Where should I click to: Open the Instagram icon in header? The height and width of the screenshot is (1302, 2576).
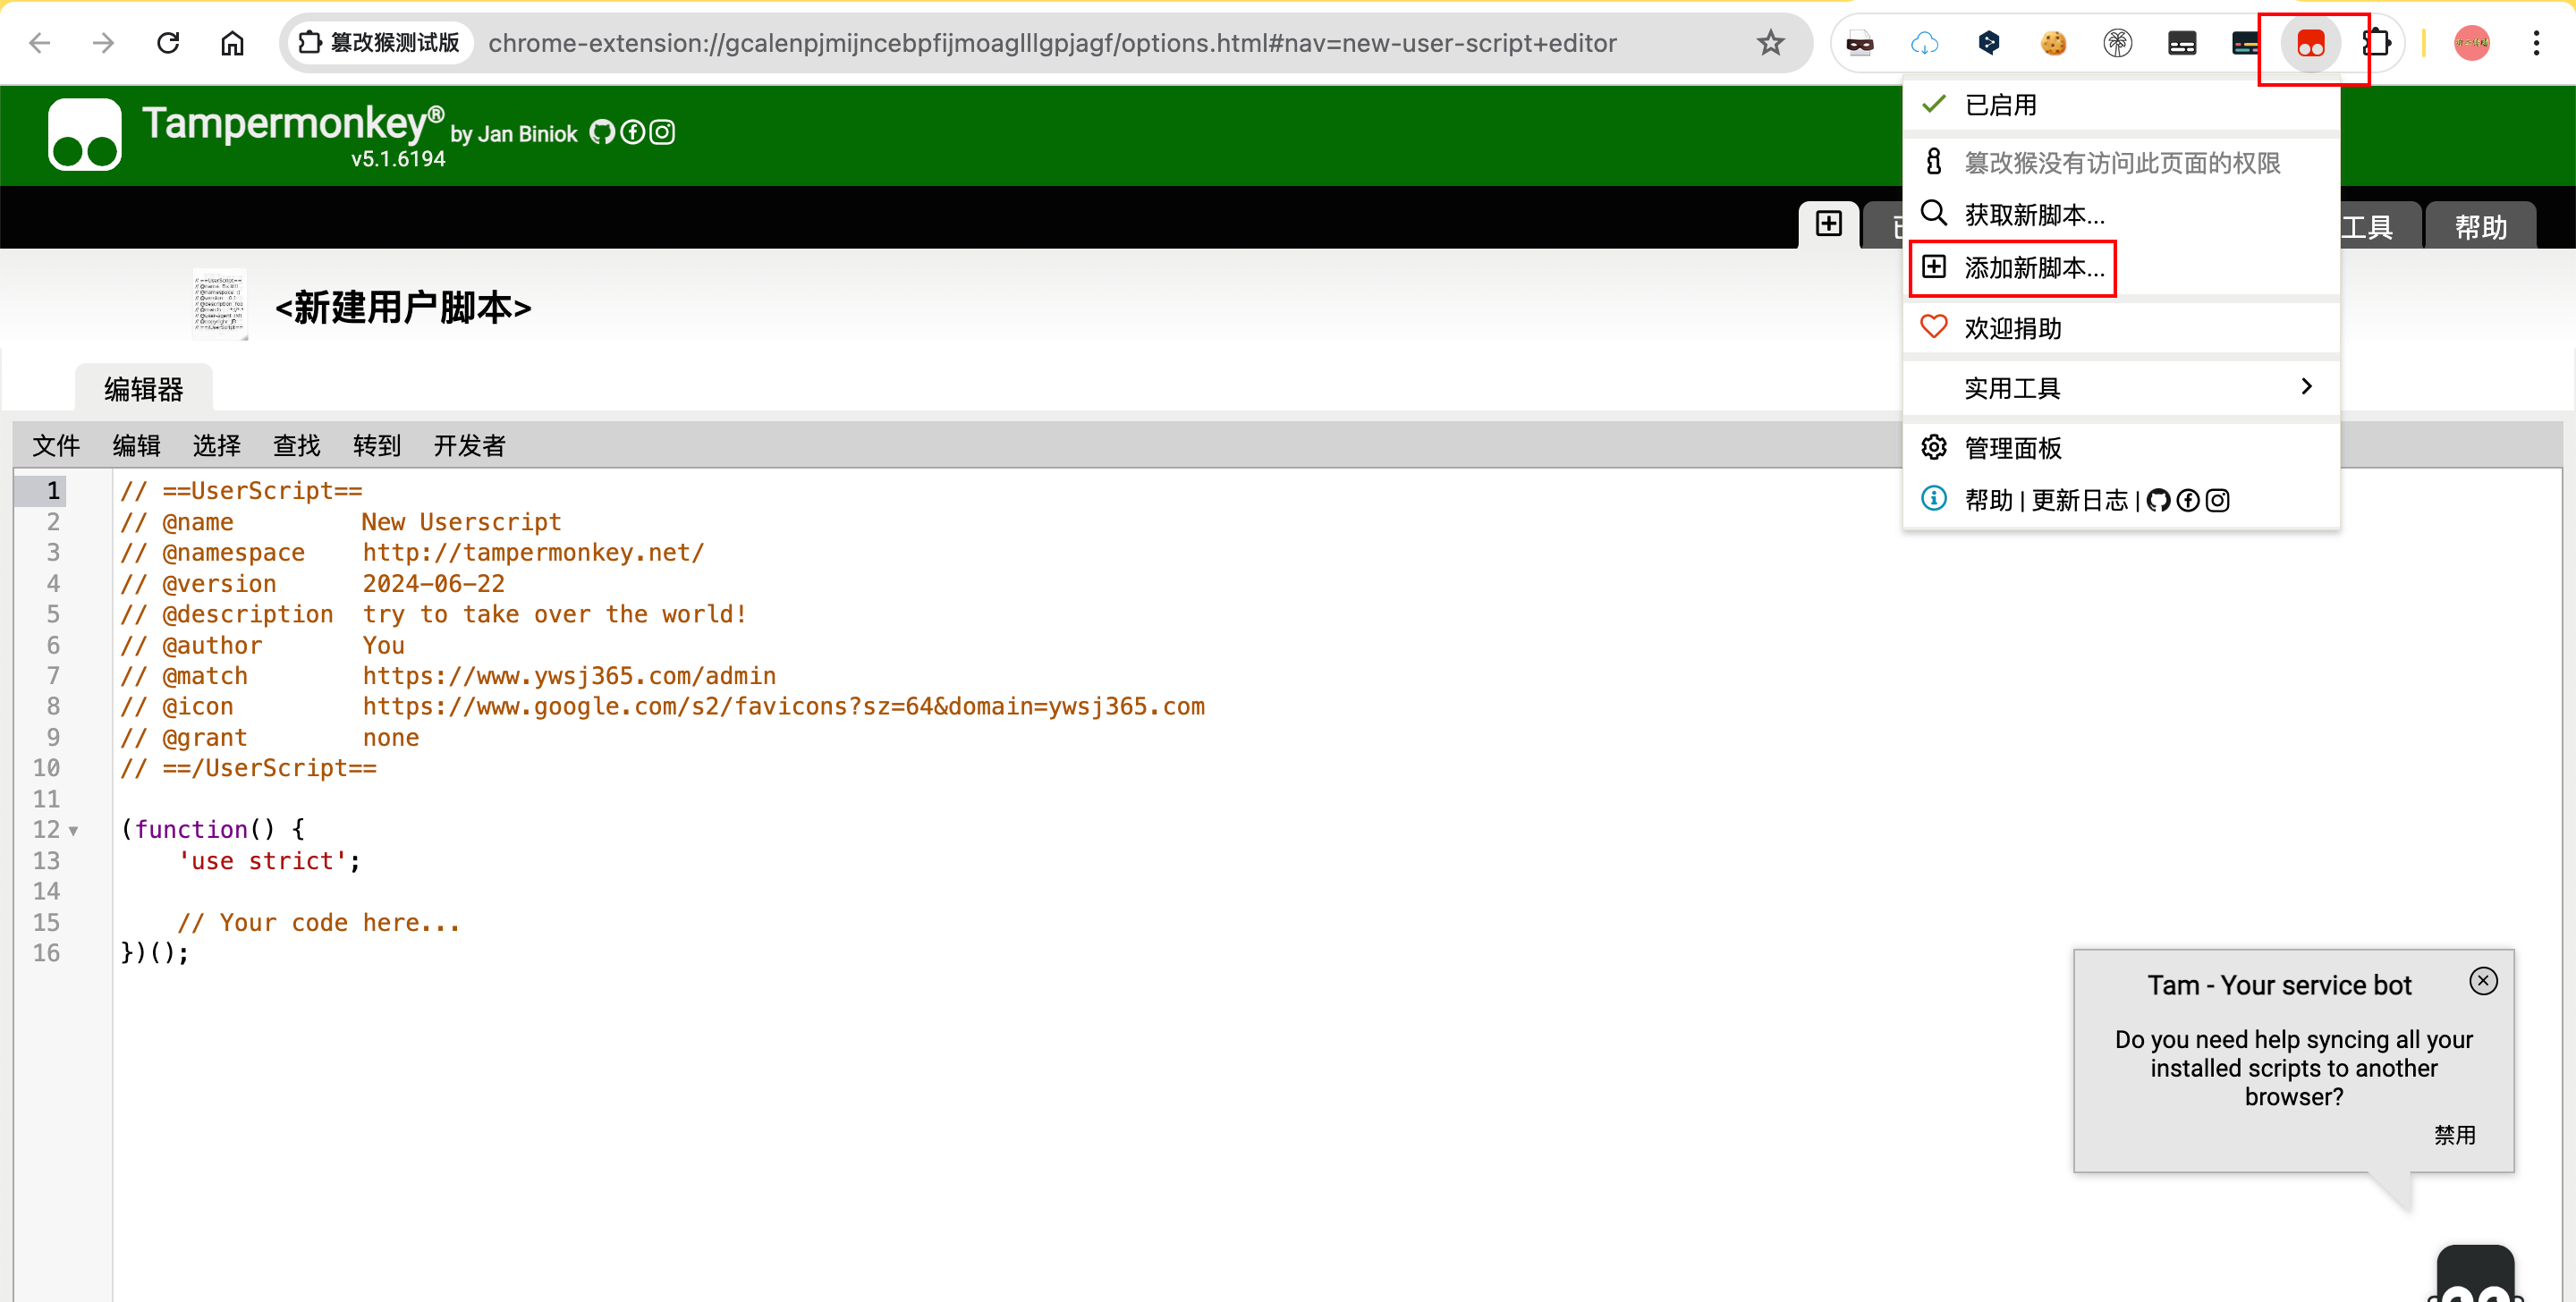(x=662, y=132)
